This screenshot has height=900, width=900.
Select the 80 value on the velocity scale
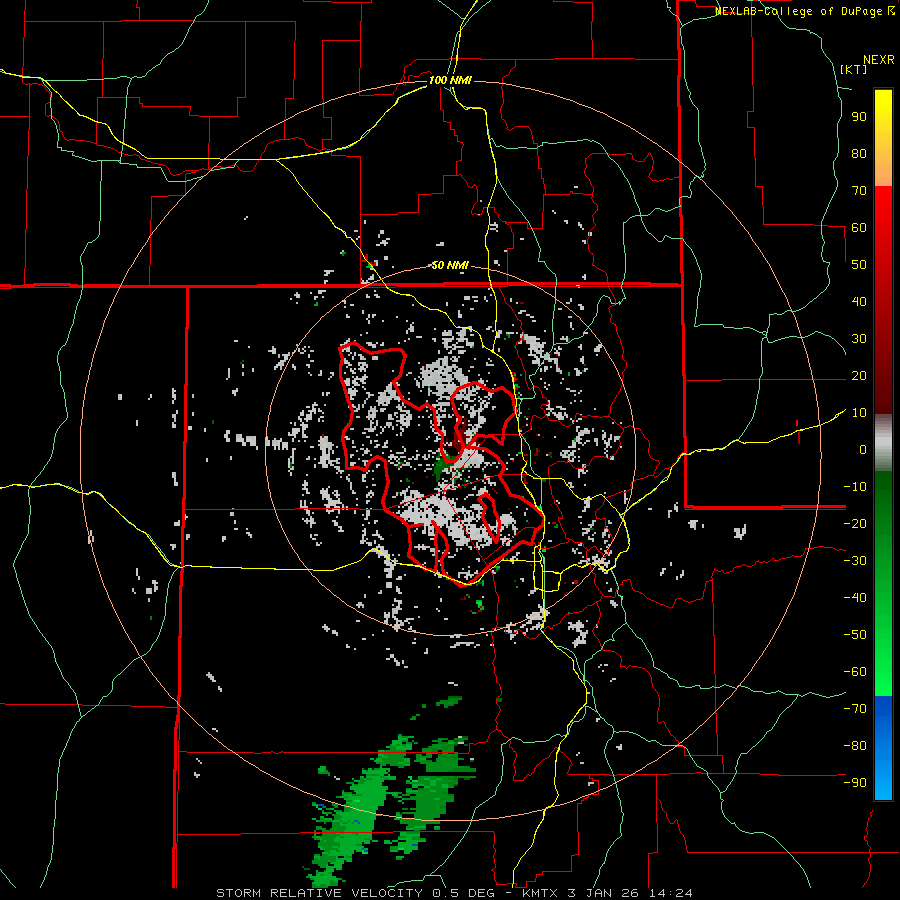(859, 154)
